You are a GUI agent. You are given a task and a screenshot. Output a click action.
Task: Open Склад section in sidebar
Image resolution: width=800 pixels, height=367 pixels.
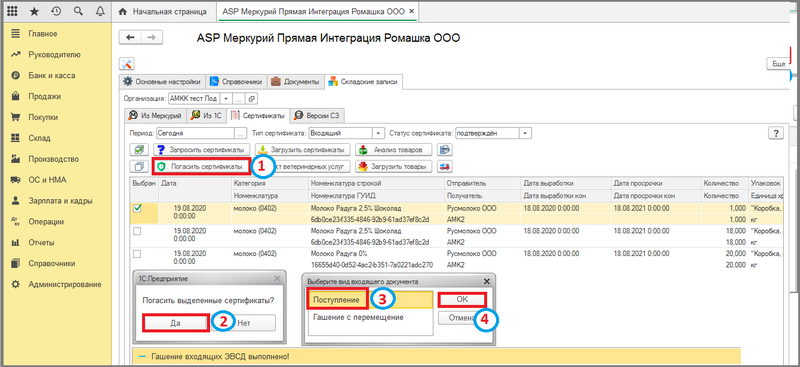pyautogui.click(x=40, y=138)
